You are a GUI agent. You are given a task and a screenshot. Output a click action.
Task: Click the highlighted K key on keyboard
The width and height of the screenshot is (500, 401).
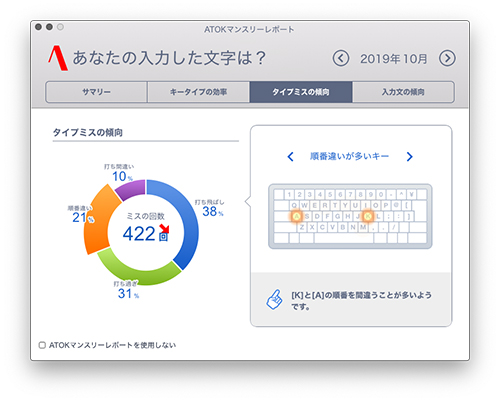click(368, 216)
